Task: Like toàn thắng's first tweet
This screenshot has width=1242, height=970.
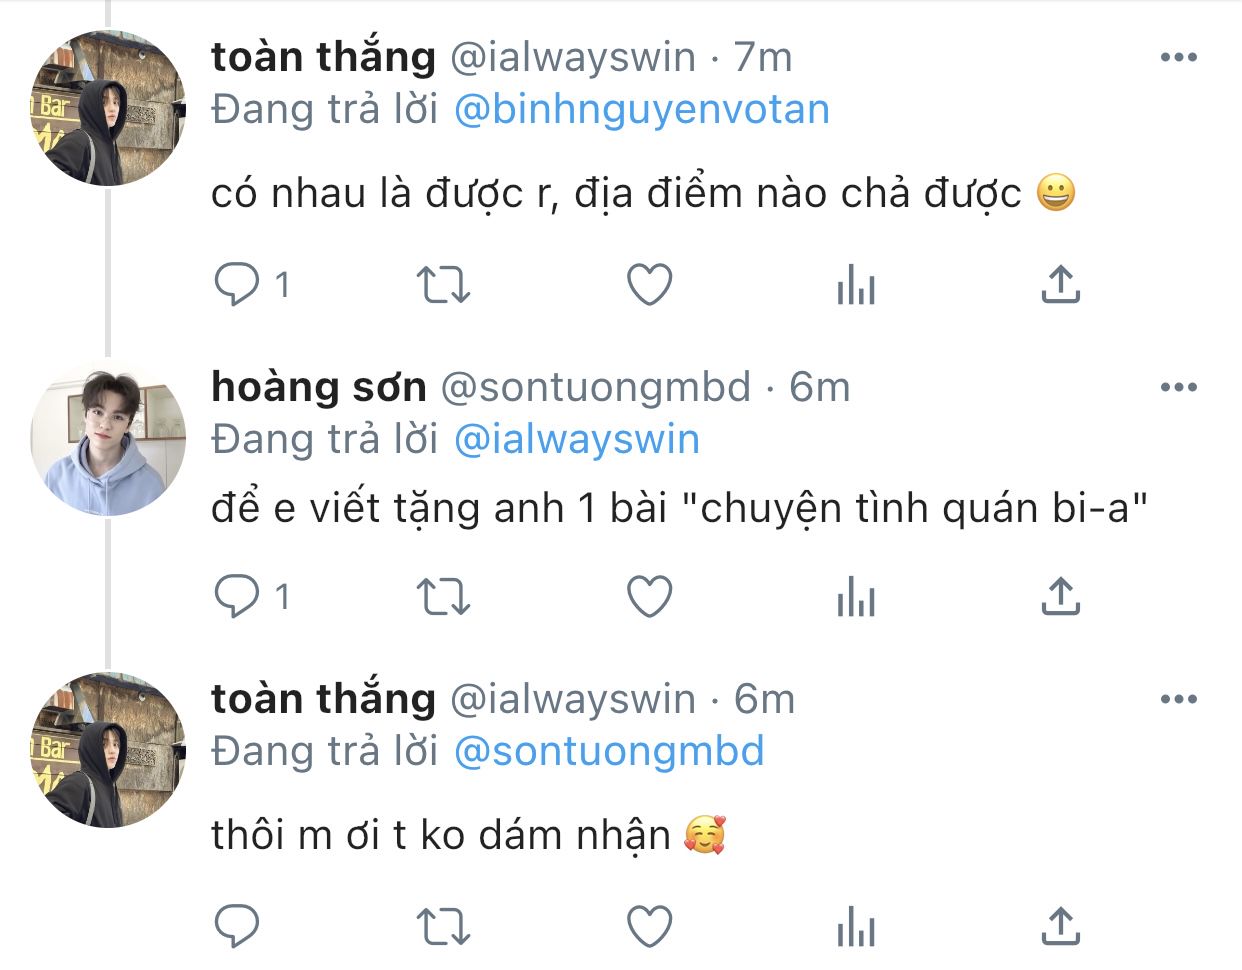Action: [x=649, y=285]
